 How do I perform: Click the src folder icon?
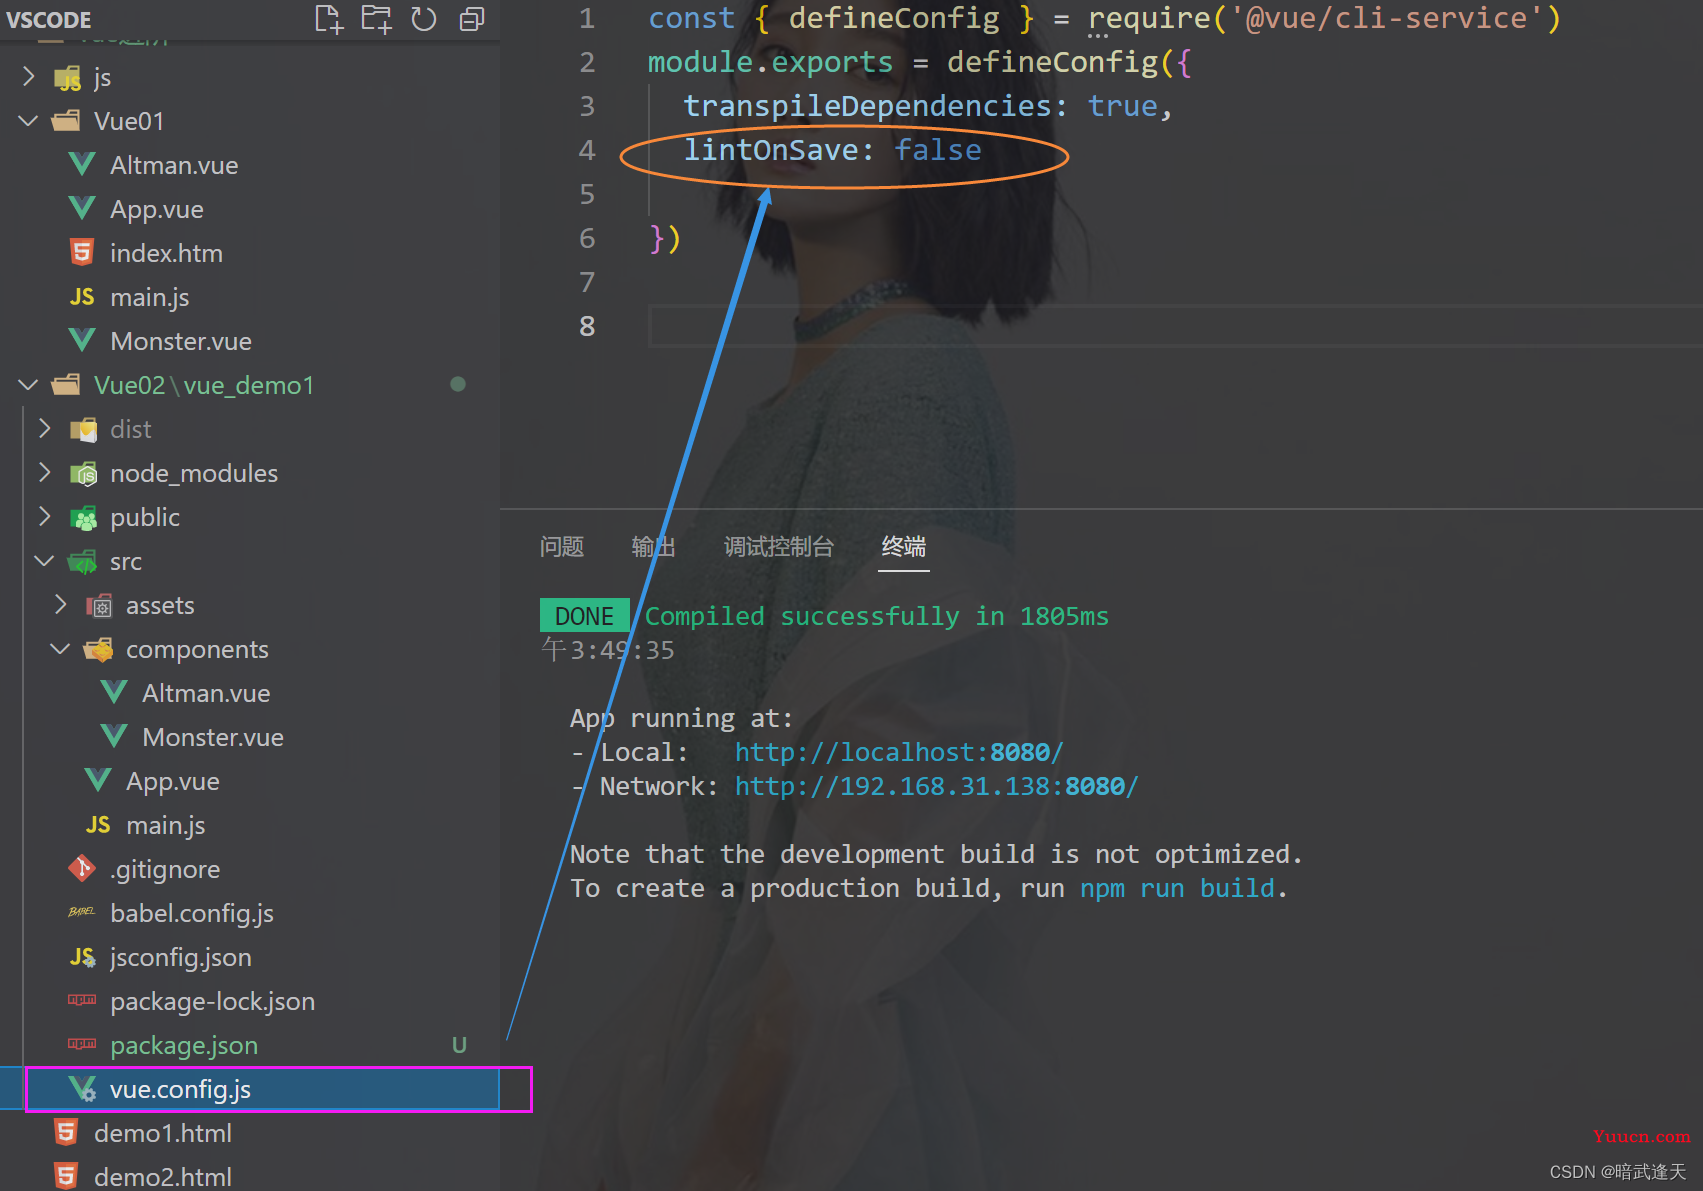83,562
